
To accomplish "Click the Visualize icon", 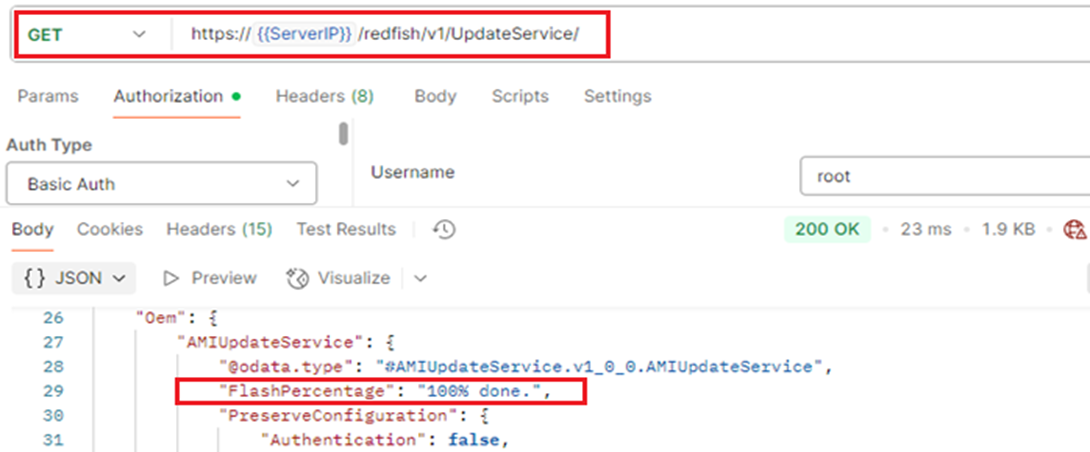I will 298,278.
